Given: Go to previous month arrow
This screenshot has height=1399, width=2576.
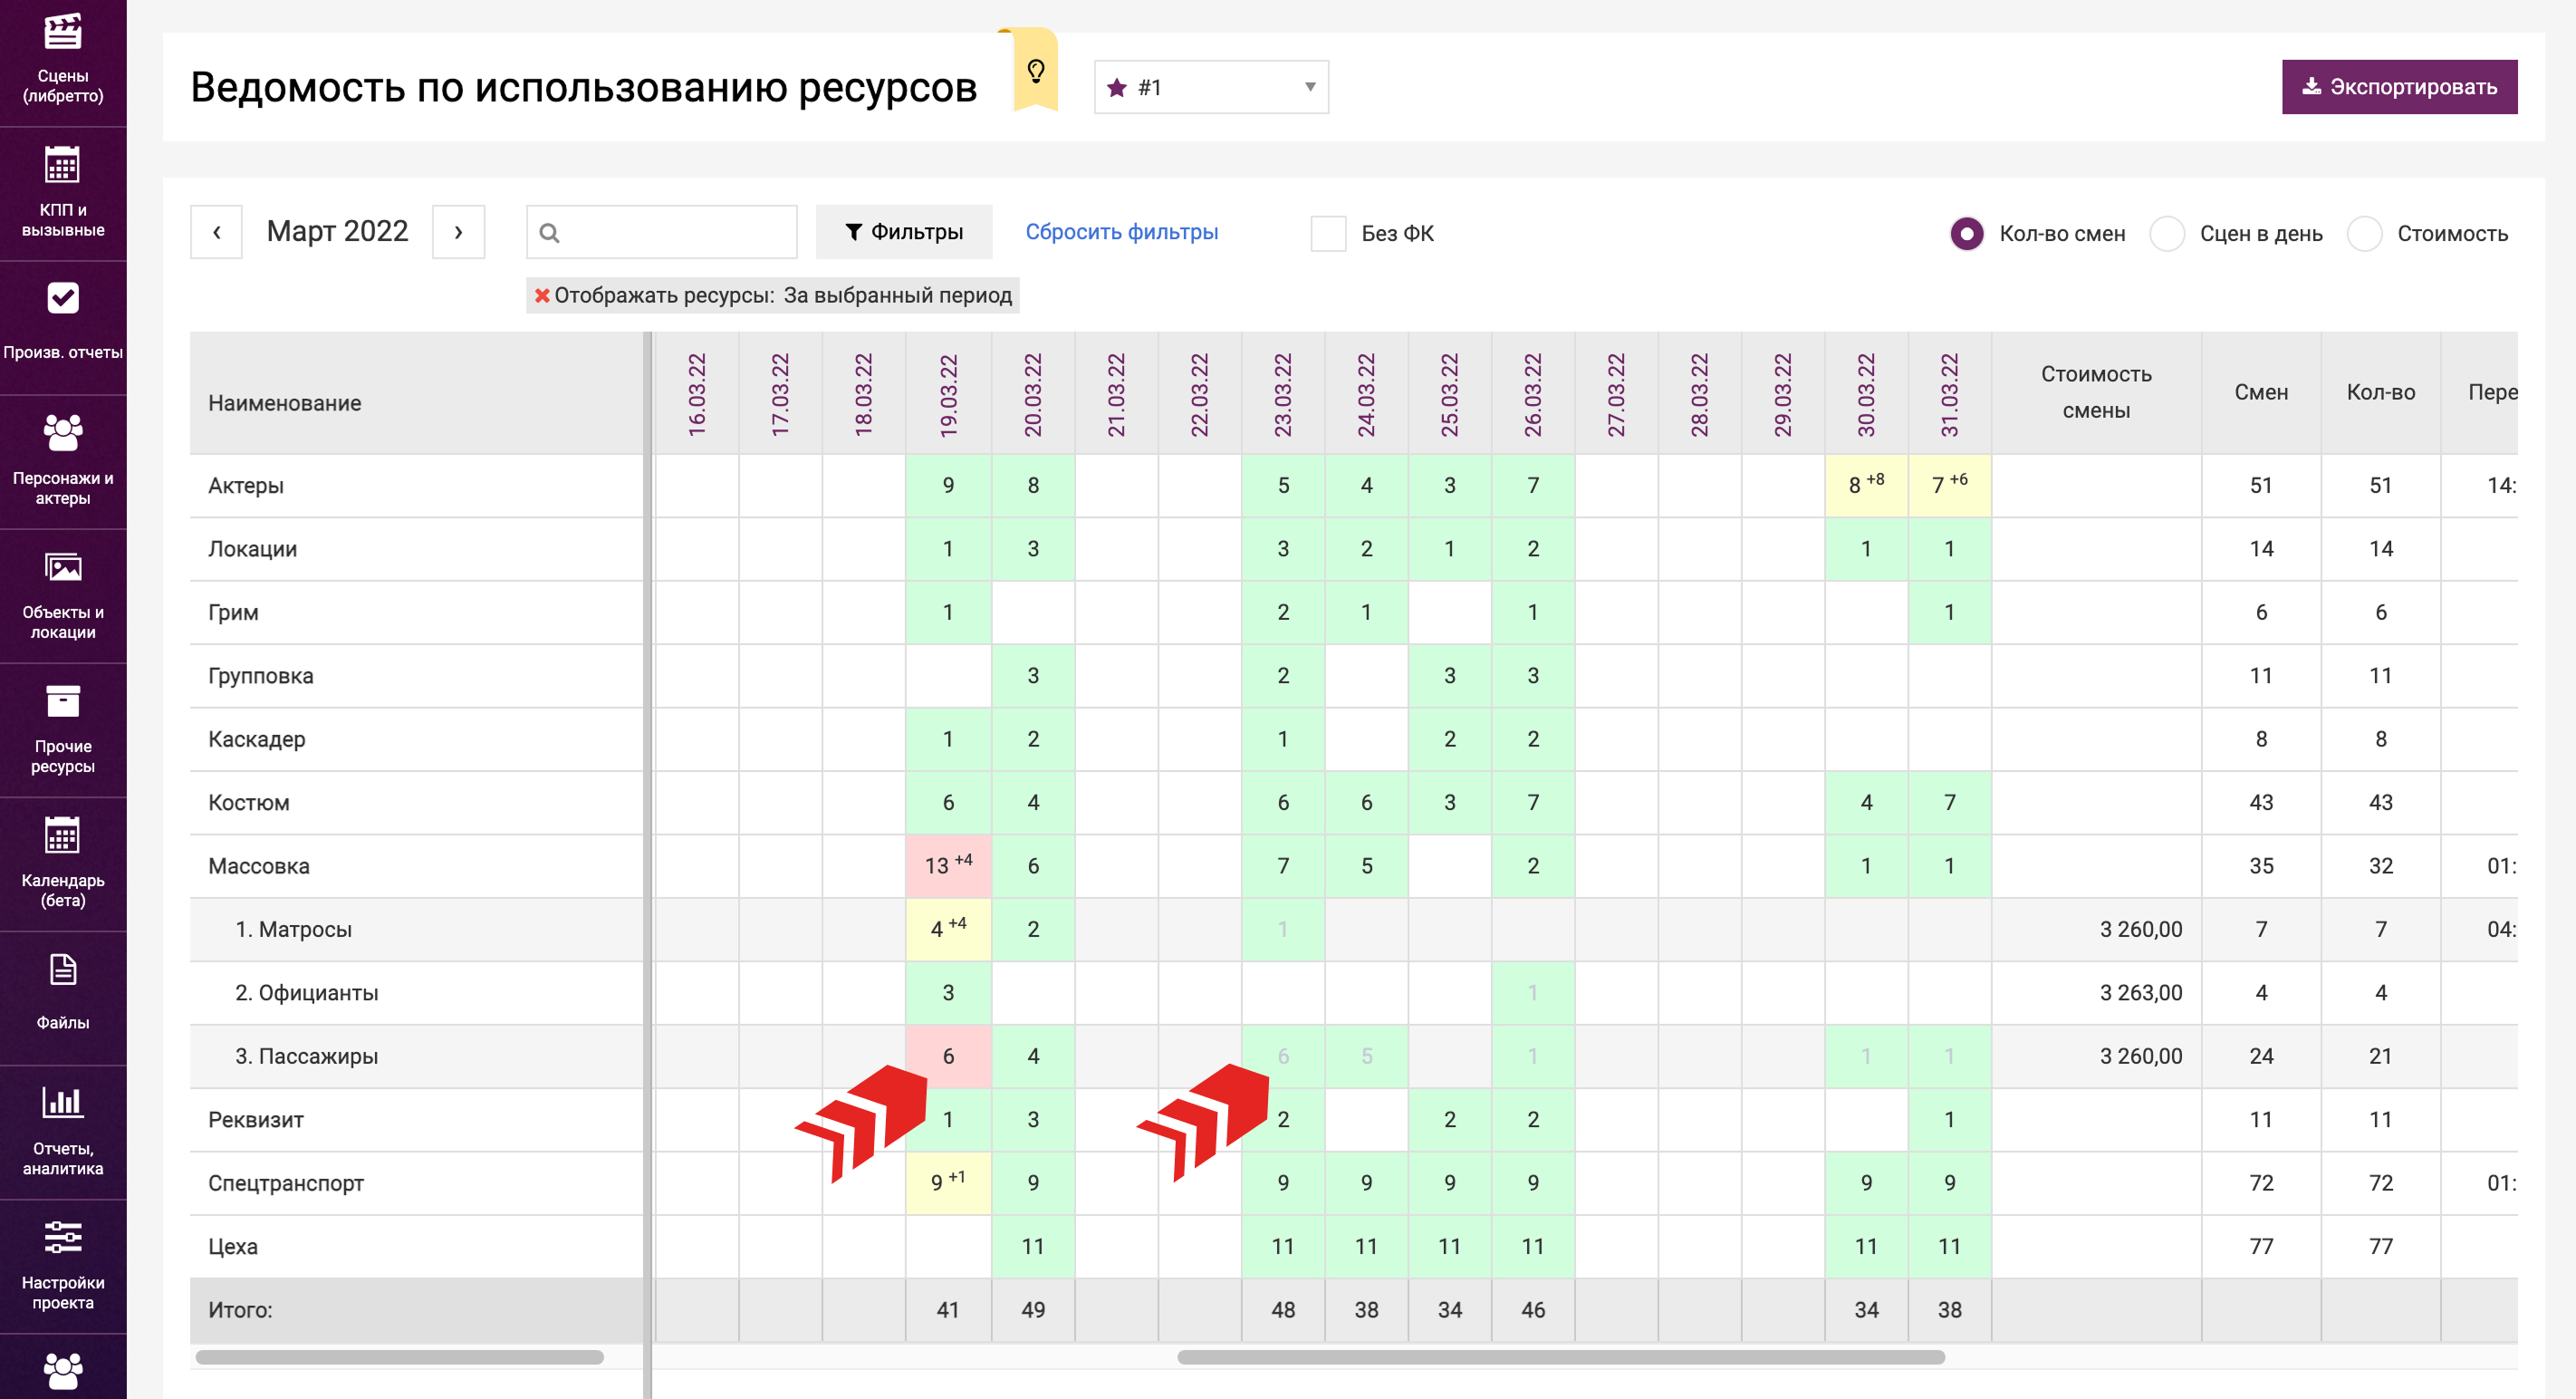Looking at the screenshot, I should click(216, 232).
